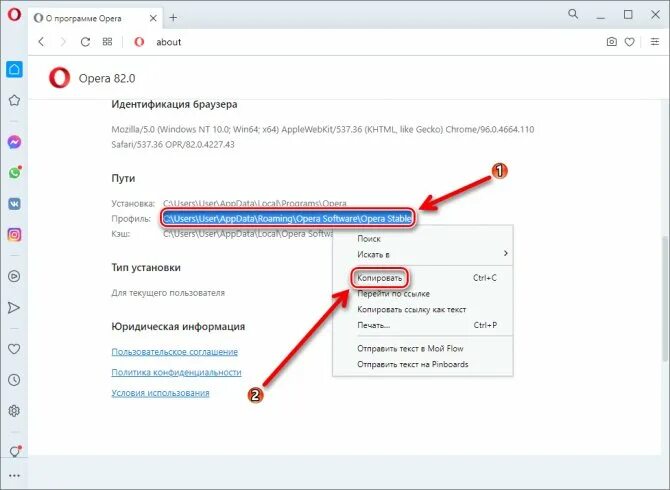Open Settings gear in the sidebar

click(x=14, y=411)
